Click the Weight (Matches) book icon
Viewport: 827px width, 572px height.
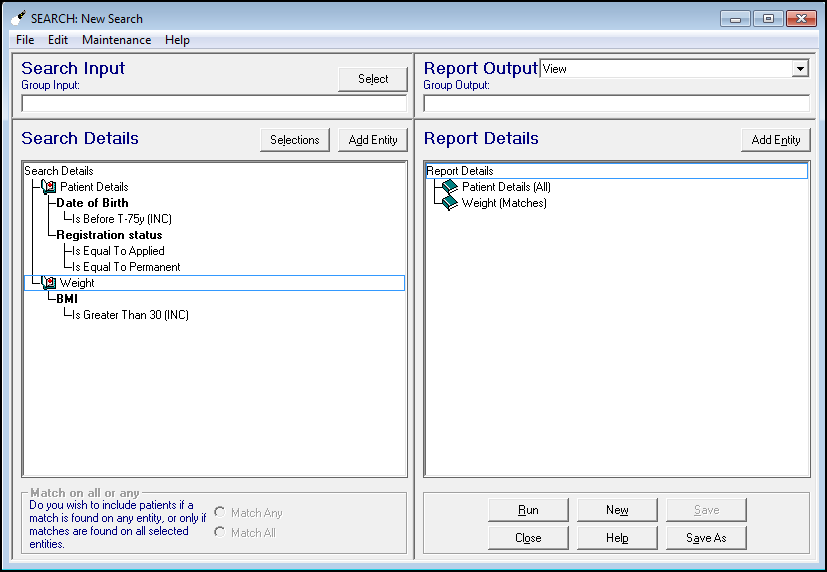point(450,203)
